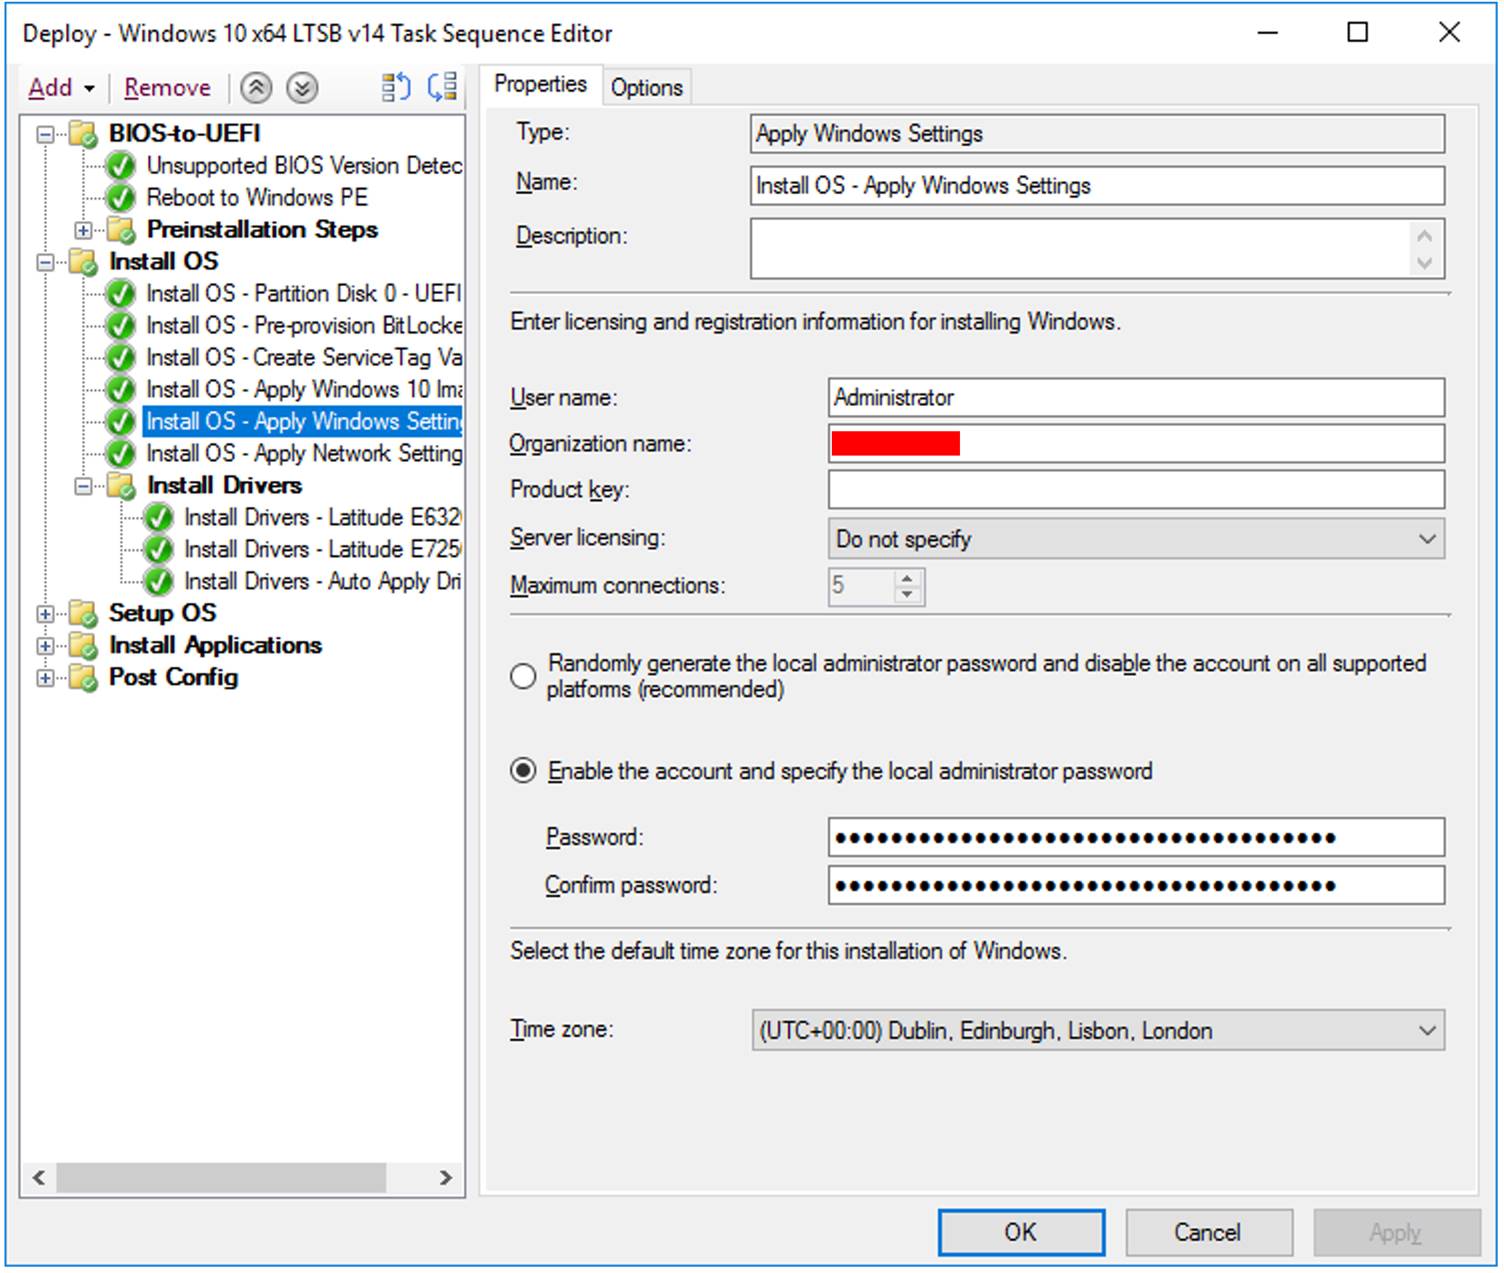Collapse the Install Drivers group
Screen dimensions: 1504x1273
[84, 485]
